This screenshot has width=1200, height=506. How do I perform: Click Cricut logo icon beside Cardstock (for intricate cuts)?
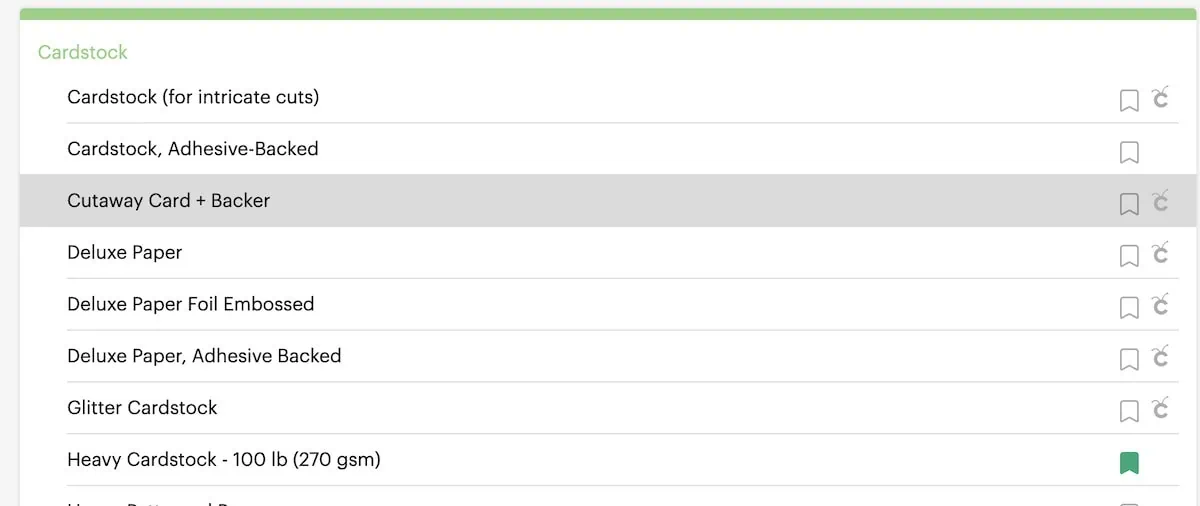point(1160,97)
